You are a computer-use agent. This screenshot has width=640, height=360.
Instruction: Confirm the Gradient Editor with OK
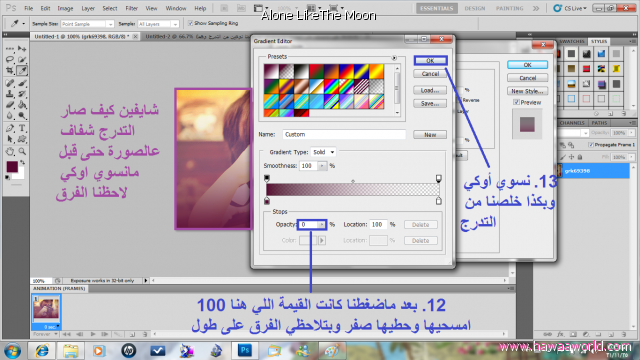[x=430, y=60]
